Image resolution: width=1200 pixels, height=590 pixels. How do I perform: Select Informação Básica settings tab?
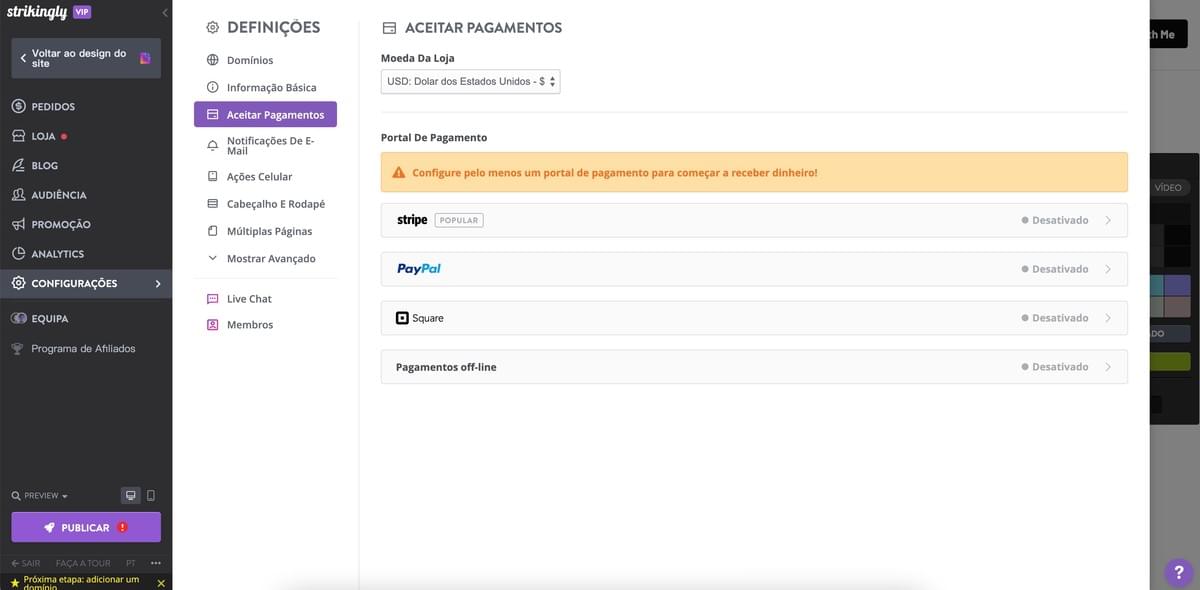[x=270, y=87]
